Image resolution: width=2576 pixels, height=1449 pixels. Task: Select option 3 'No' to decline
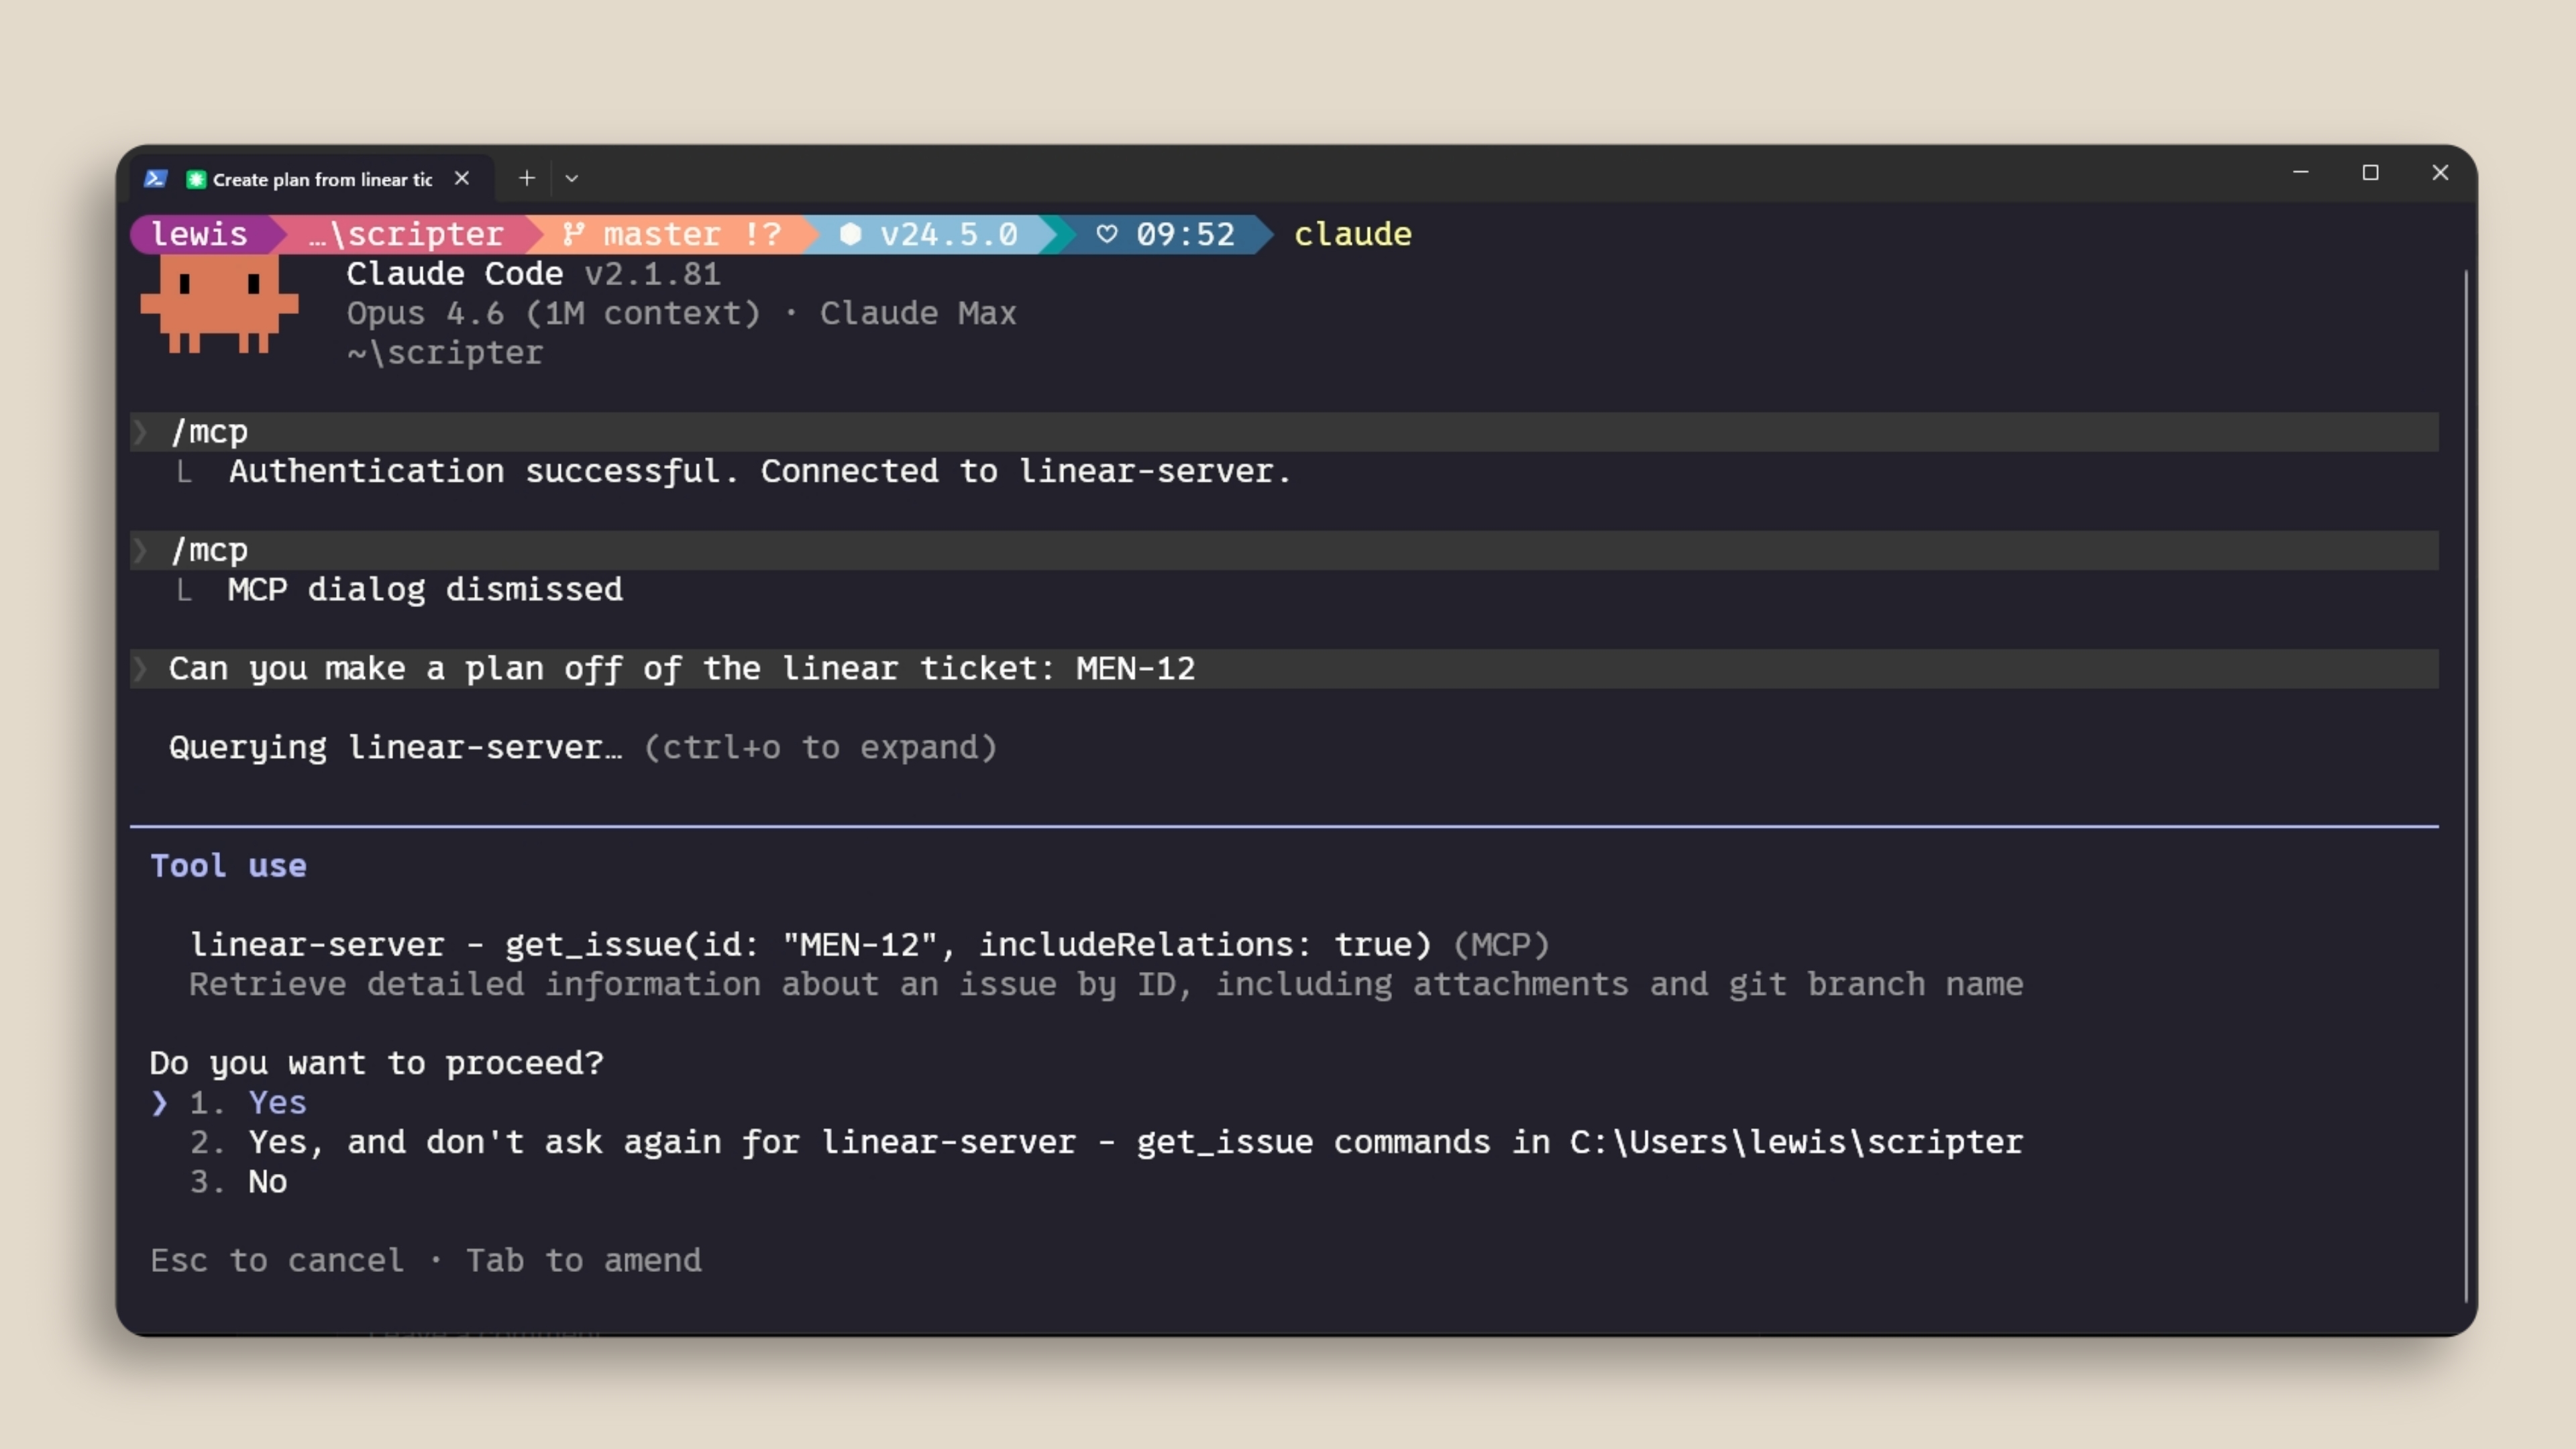point(267,1182)
